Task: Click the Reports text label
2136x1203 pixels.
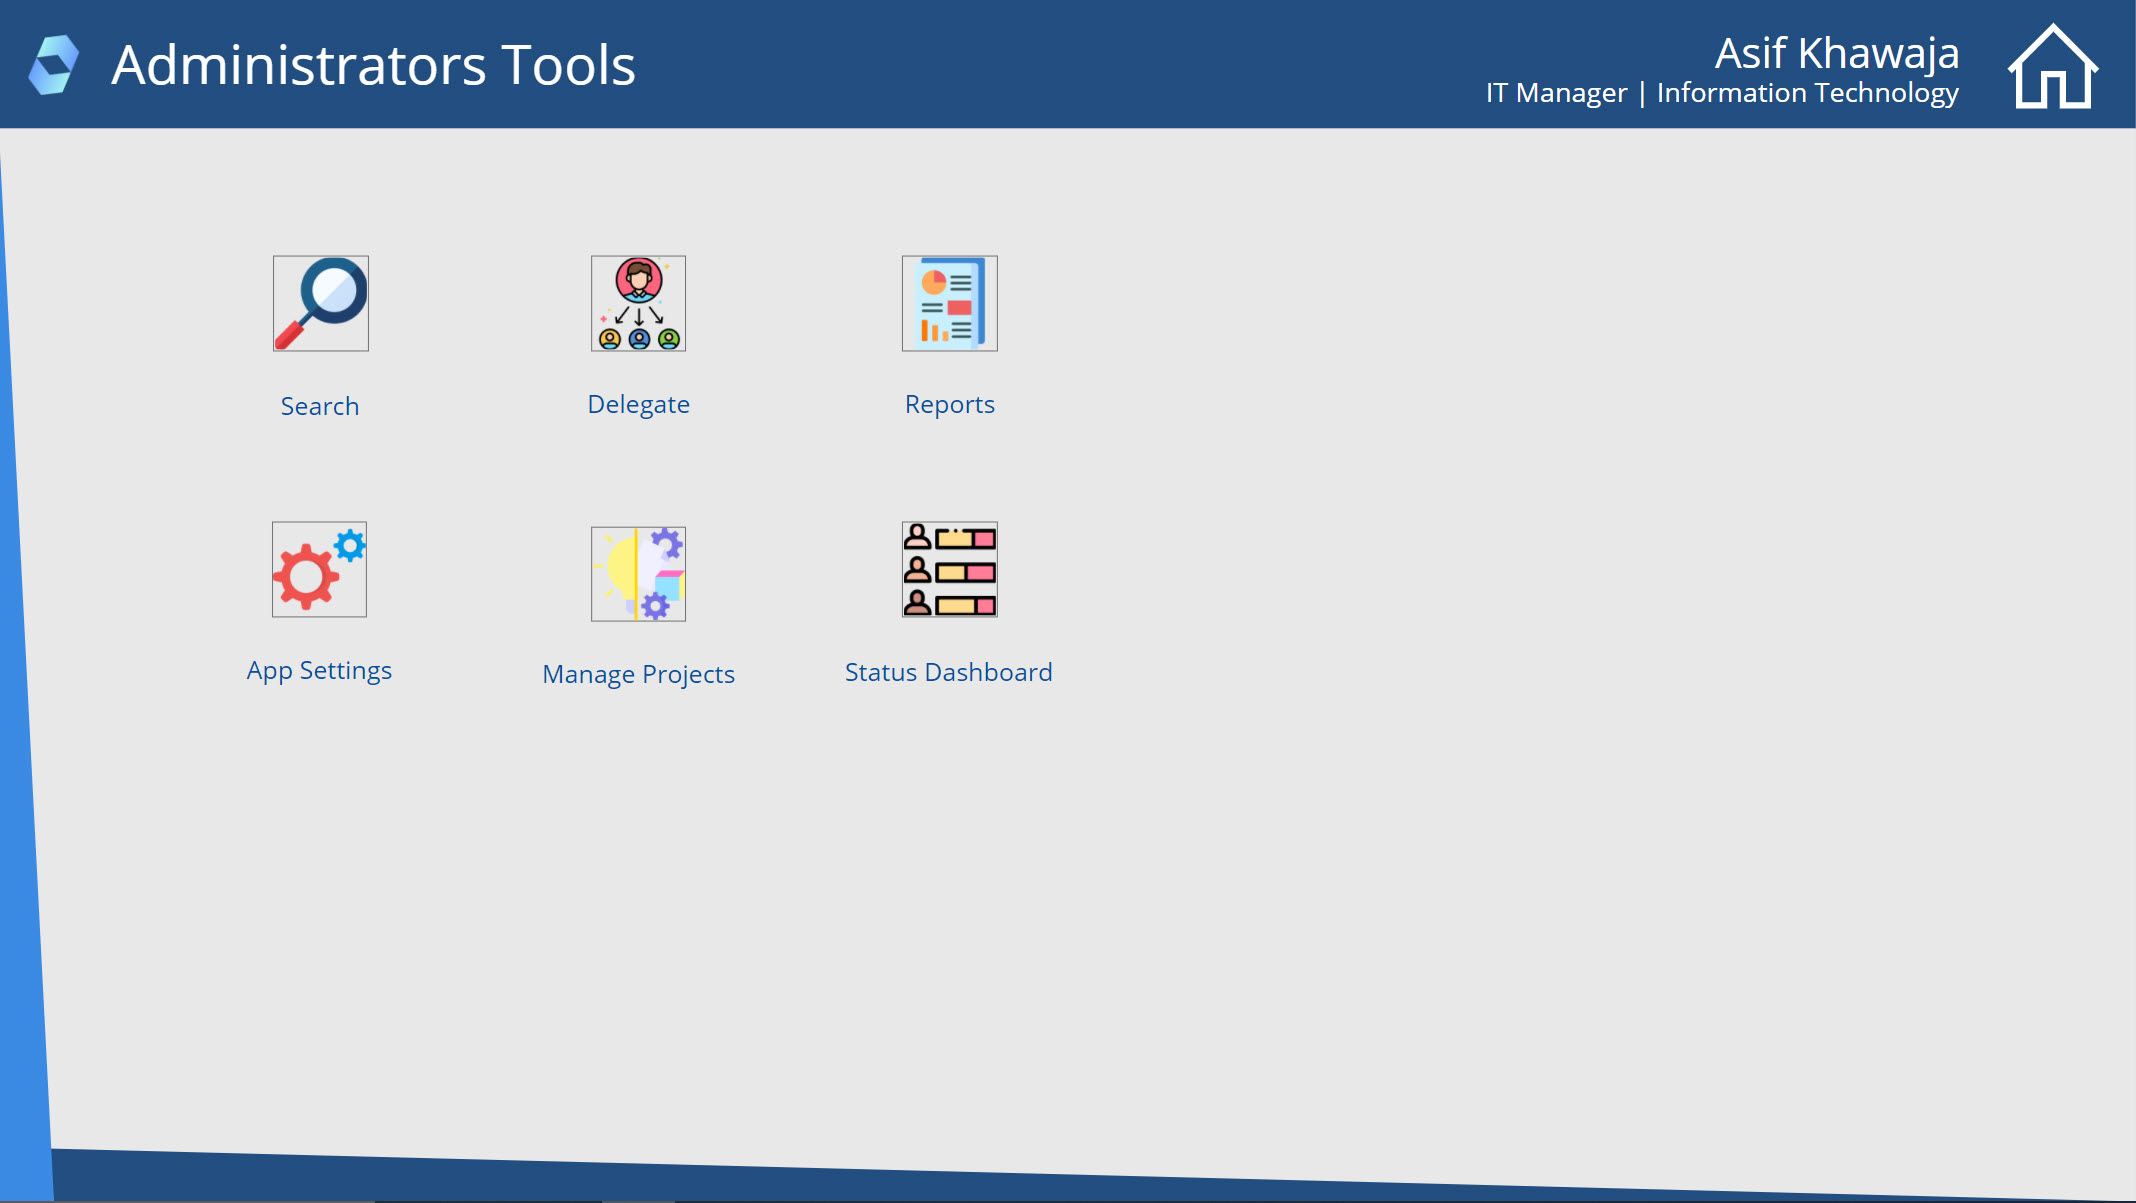Action: (x=949, y=404)
